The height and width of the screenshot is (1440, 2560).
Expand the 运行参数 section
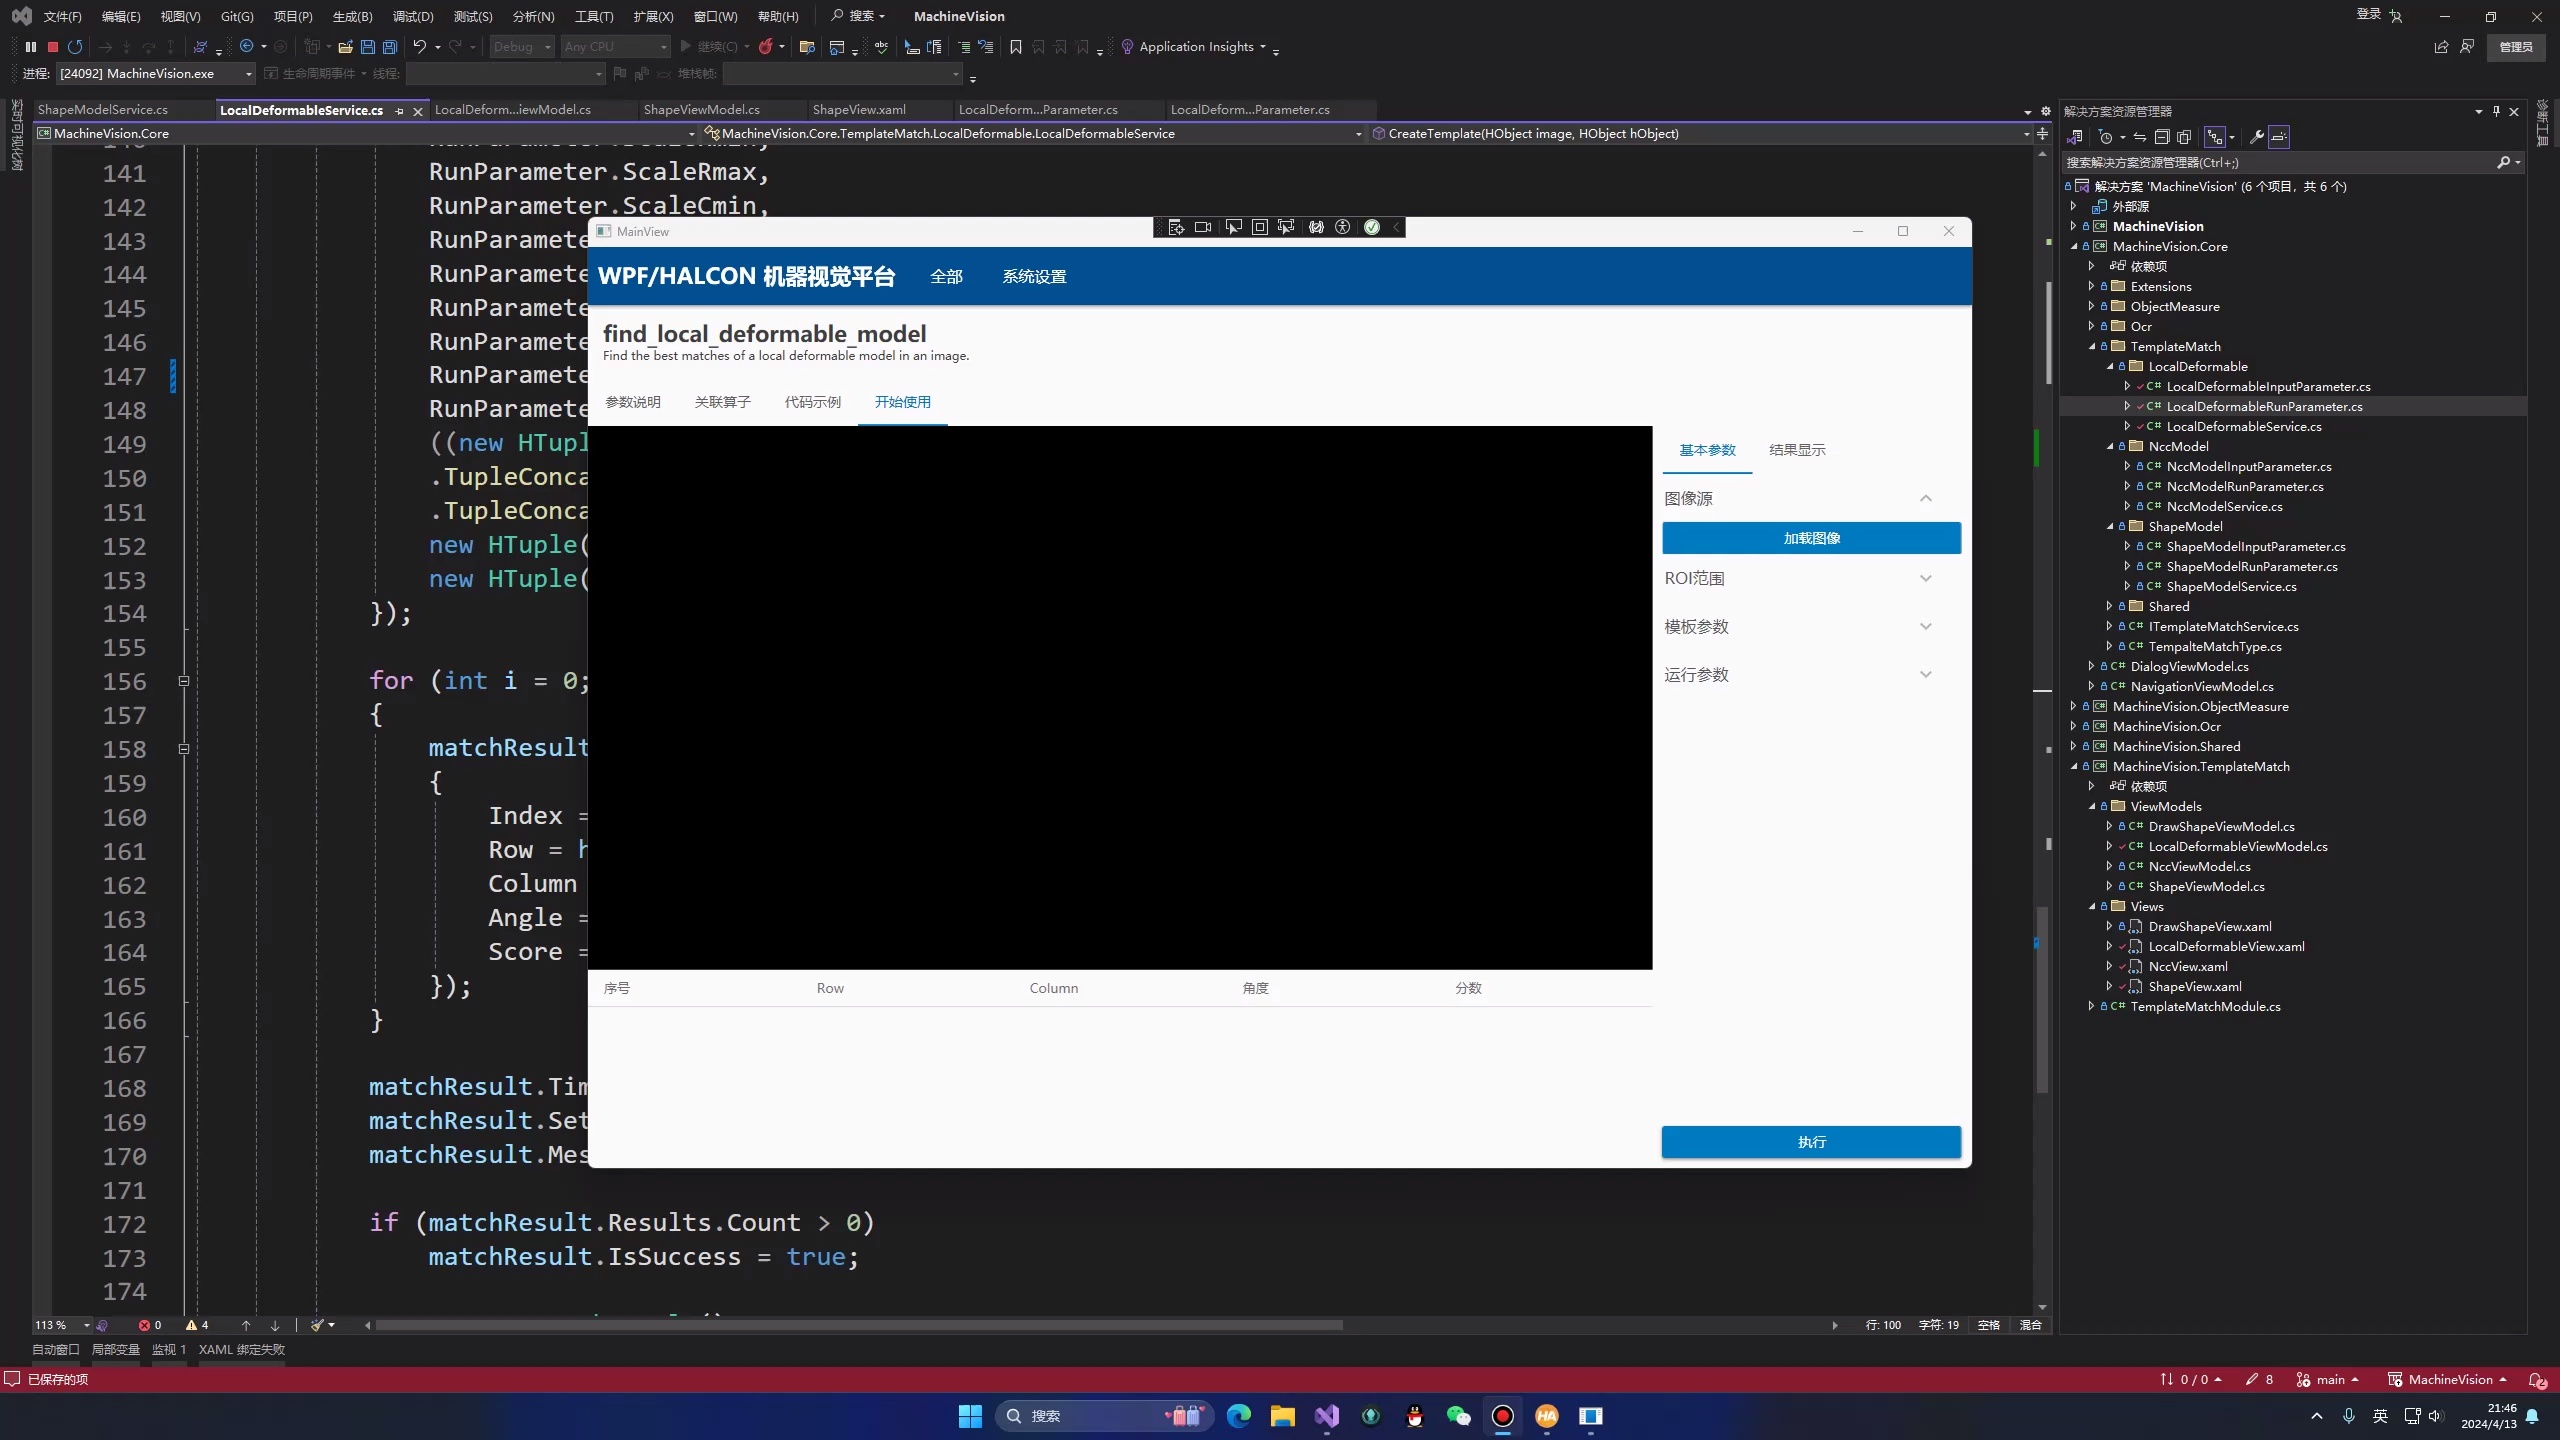[x=1926, y=675]
